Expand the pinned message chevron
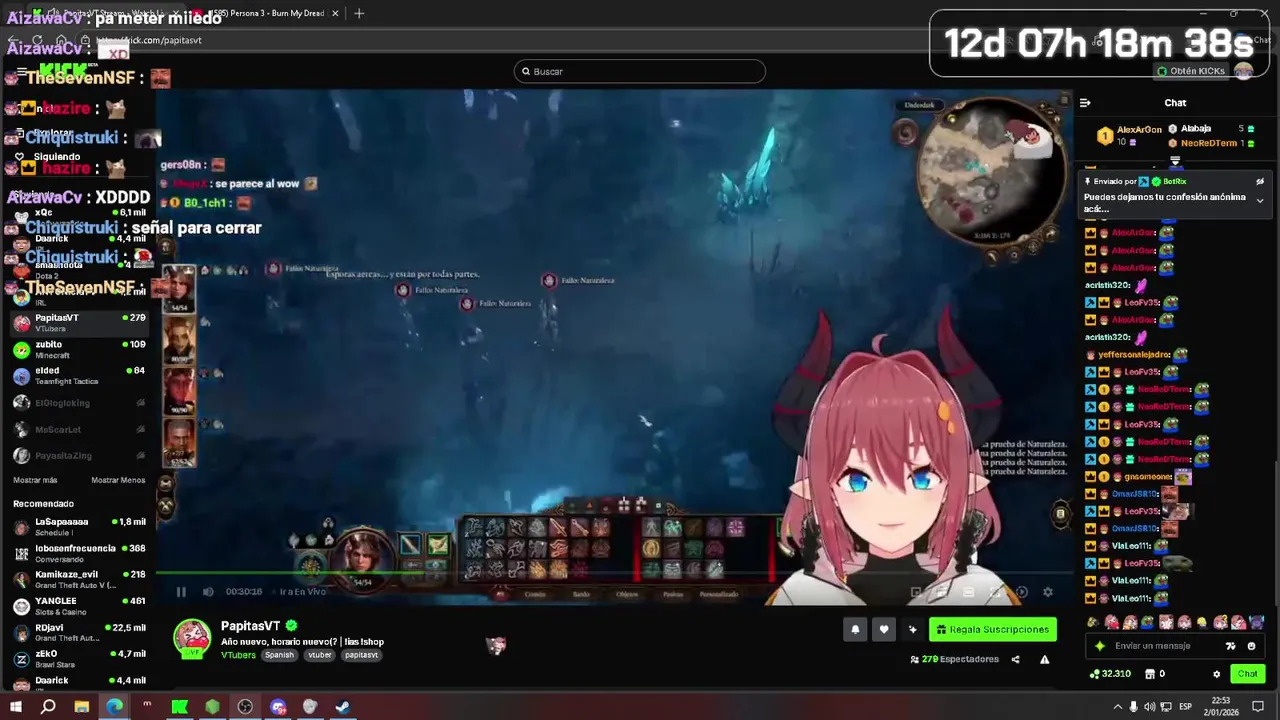 (1260, 201)
